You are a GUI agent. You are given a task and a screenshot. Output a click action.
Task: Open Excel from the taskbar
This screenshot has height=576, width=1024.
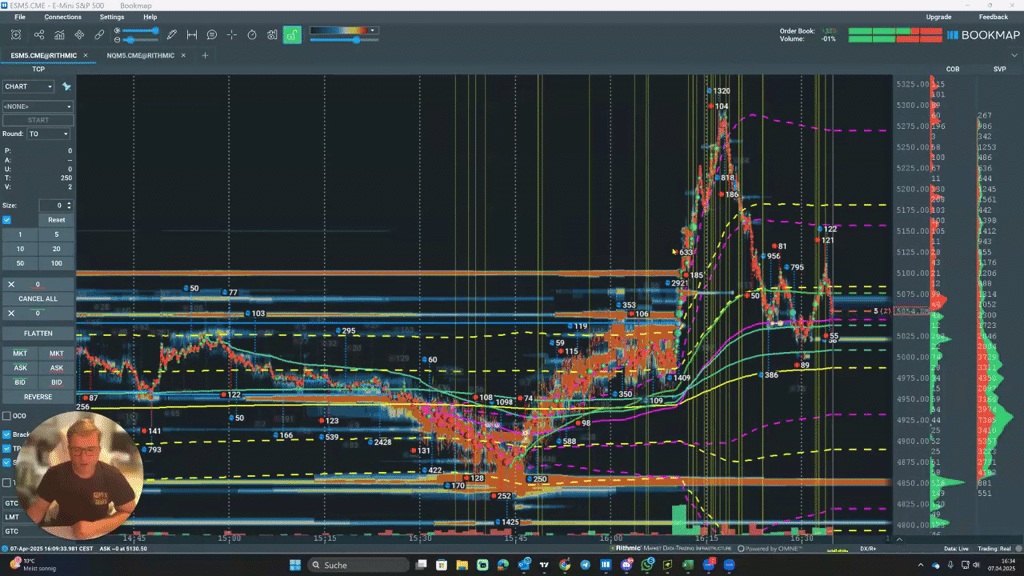[688, 565]
